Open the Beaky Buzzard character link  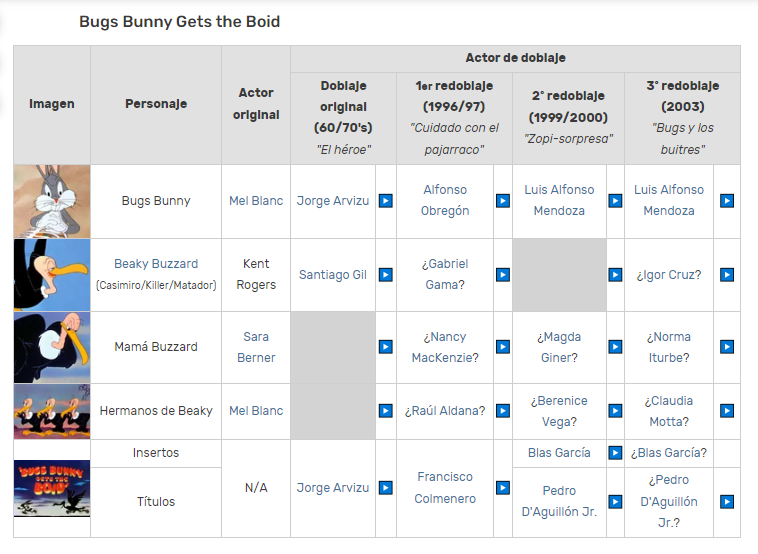point(156,263)
